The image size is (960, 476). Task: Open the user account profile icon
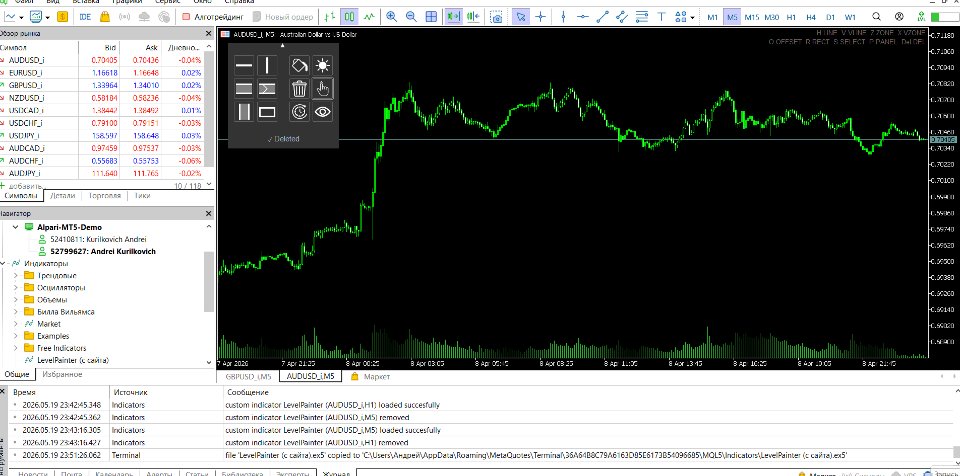click(899, 17)
